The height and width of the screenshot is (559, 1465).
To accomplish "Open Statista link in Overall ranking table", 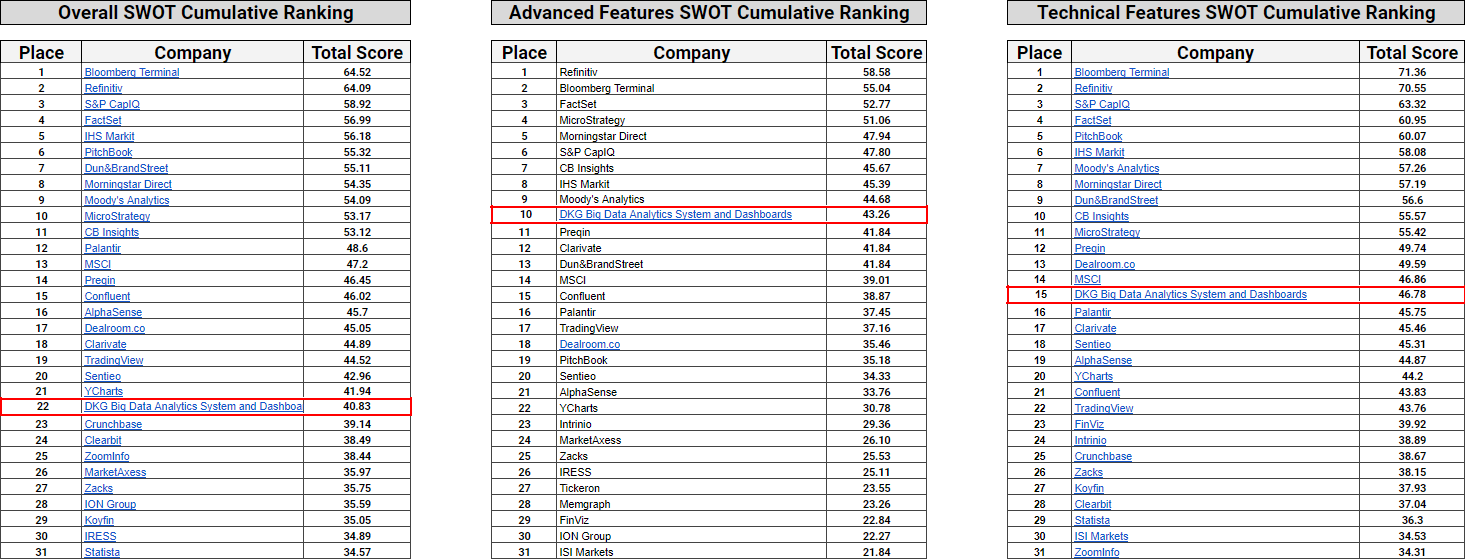I will click(x=102, y=552).
